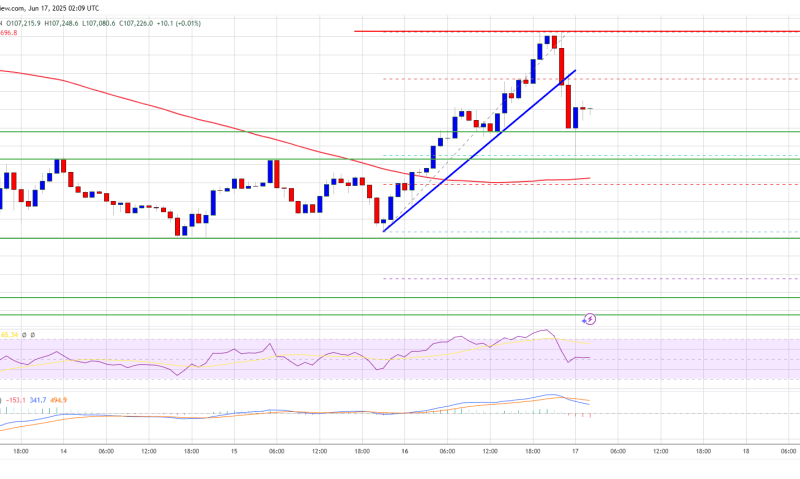The width and height of the screenshot is (800, 479).
Task: Click the MACD histogram value −153.1
Action: point(16,400)
